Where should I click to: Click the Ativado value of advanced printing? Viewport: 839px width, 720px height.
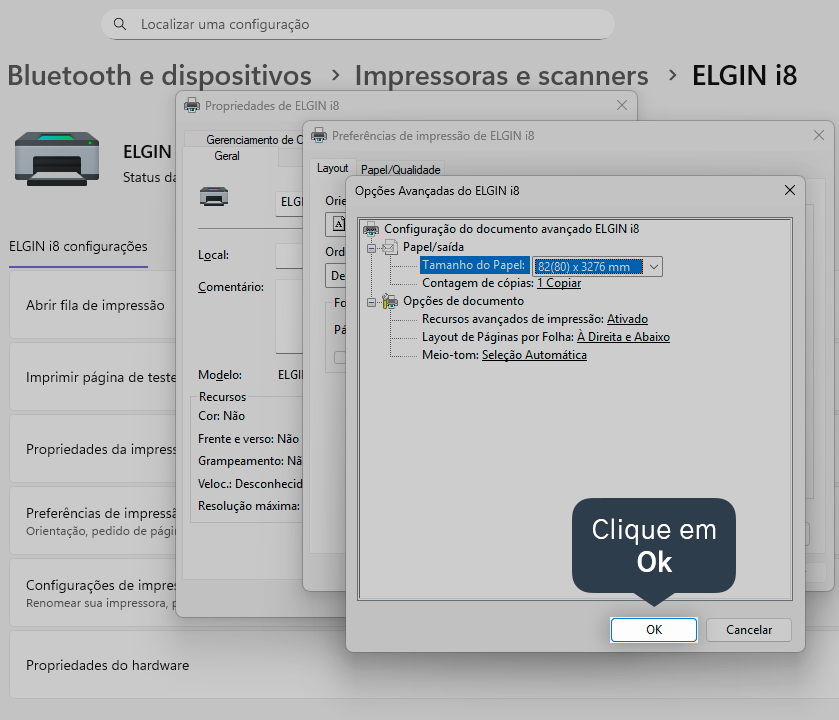click(x=627, y=319)
